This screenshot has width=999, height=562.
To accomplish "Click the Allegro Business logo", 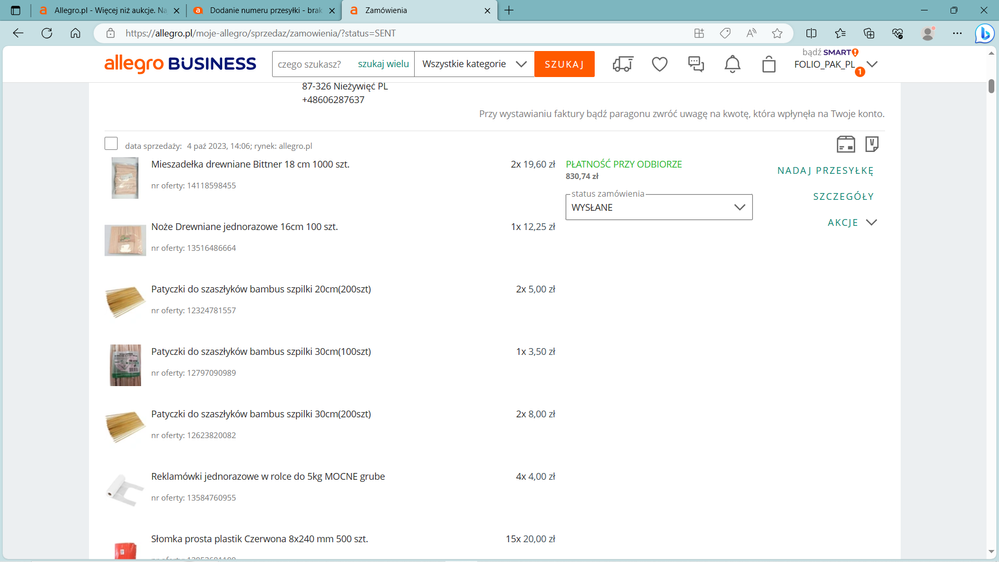I will pyautogui.click(x=180, y=64).
